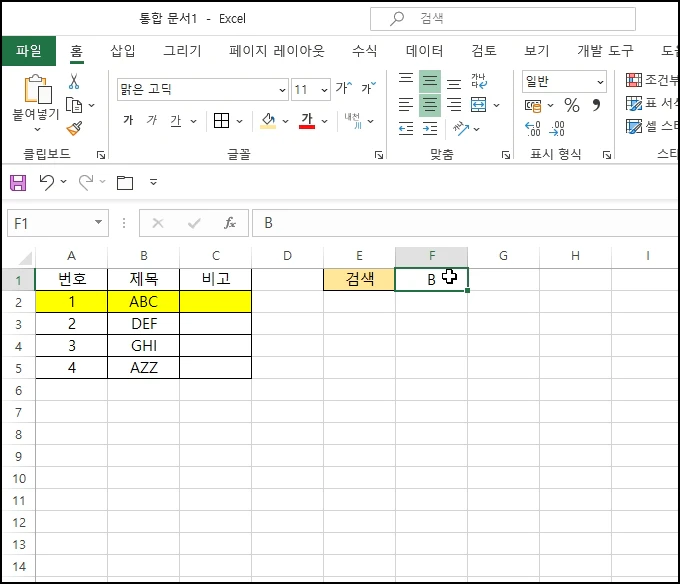
Task: Increase font size button
Action: (x=343, y=88)
